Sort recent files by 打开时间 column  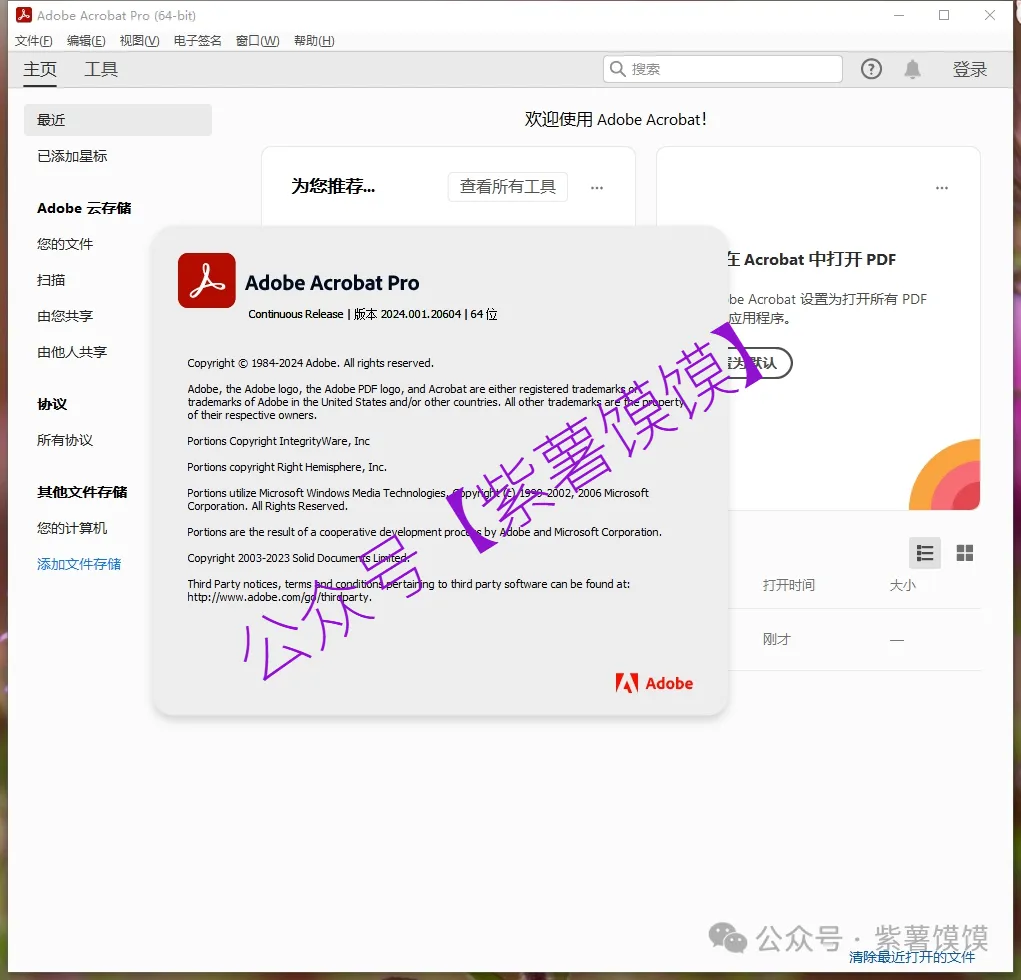click(x=788, y=585)
